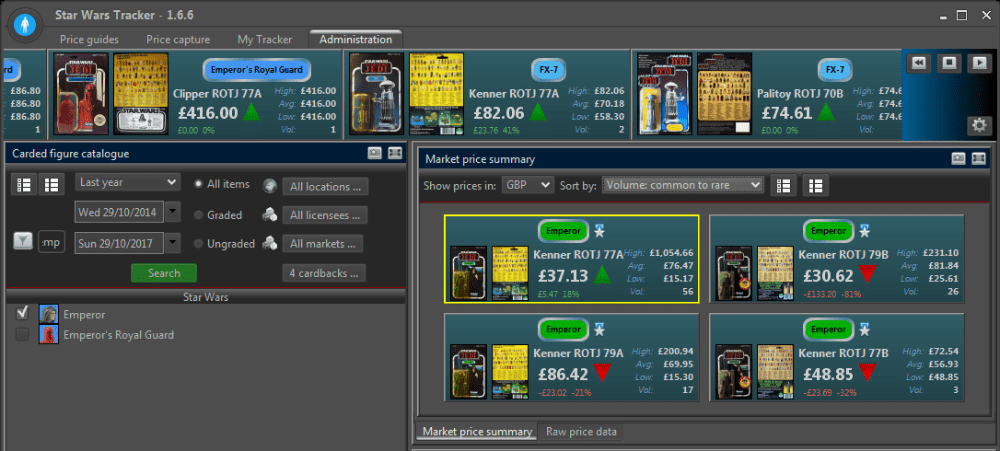Click the blue figure app logo
The image size is (1000, 451).
click(25, 24)
